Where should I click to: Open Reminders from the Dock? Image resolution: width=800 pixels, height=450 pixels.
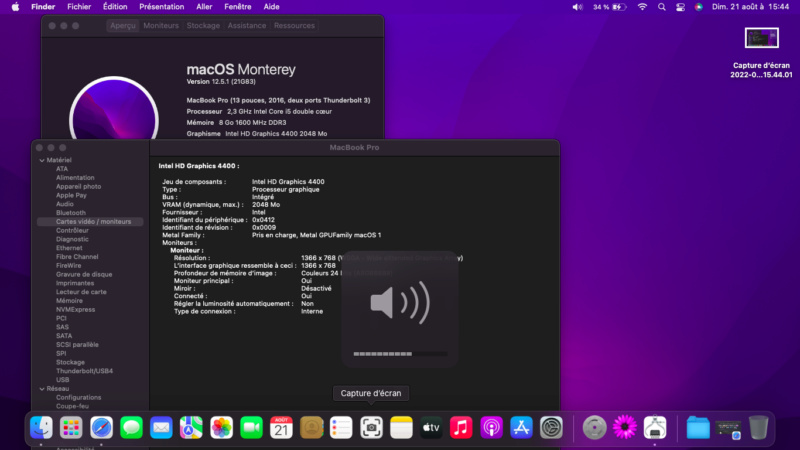(x=341, y=428)
